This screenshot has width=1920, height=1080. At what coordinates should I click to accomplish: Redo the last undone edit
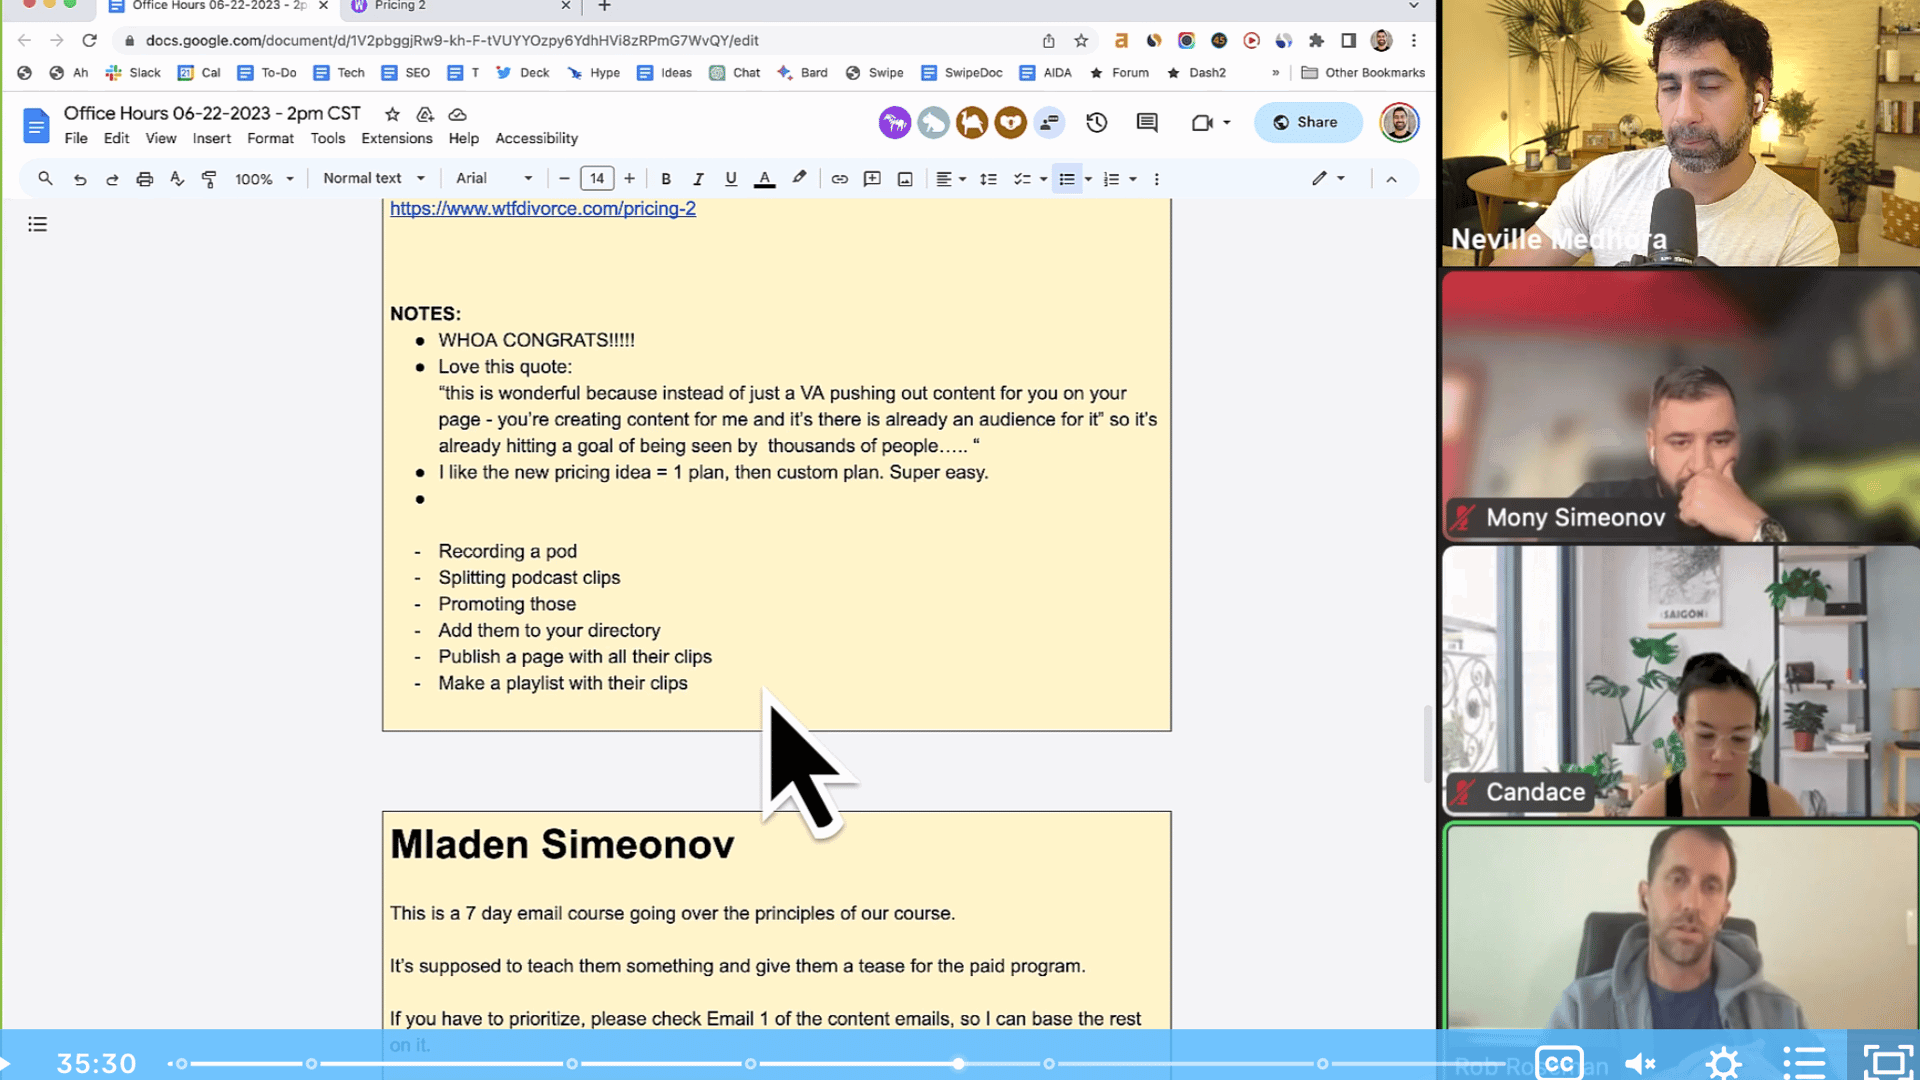pyautogui.click(x=112, y=179)
